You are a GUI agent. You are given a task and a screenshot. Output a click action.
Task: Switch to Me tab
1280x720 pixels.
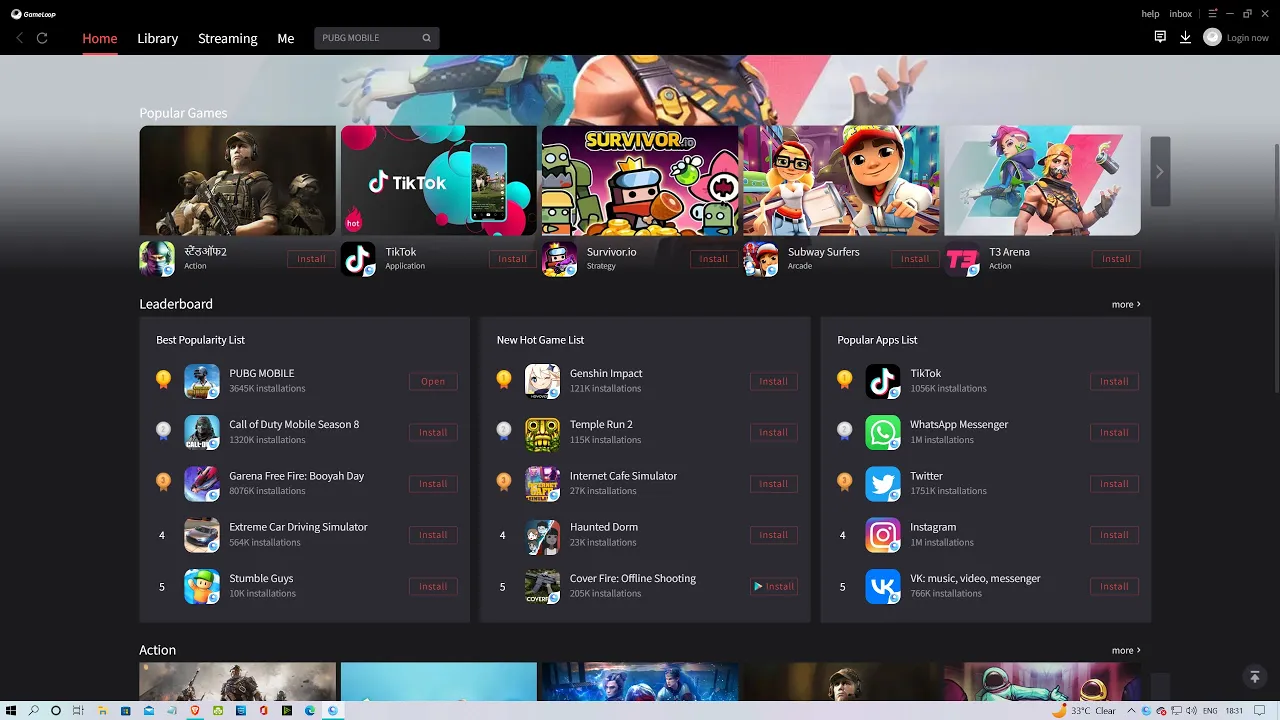point(286,38)
